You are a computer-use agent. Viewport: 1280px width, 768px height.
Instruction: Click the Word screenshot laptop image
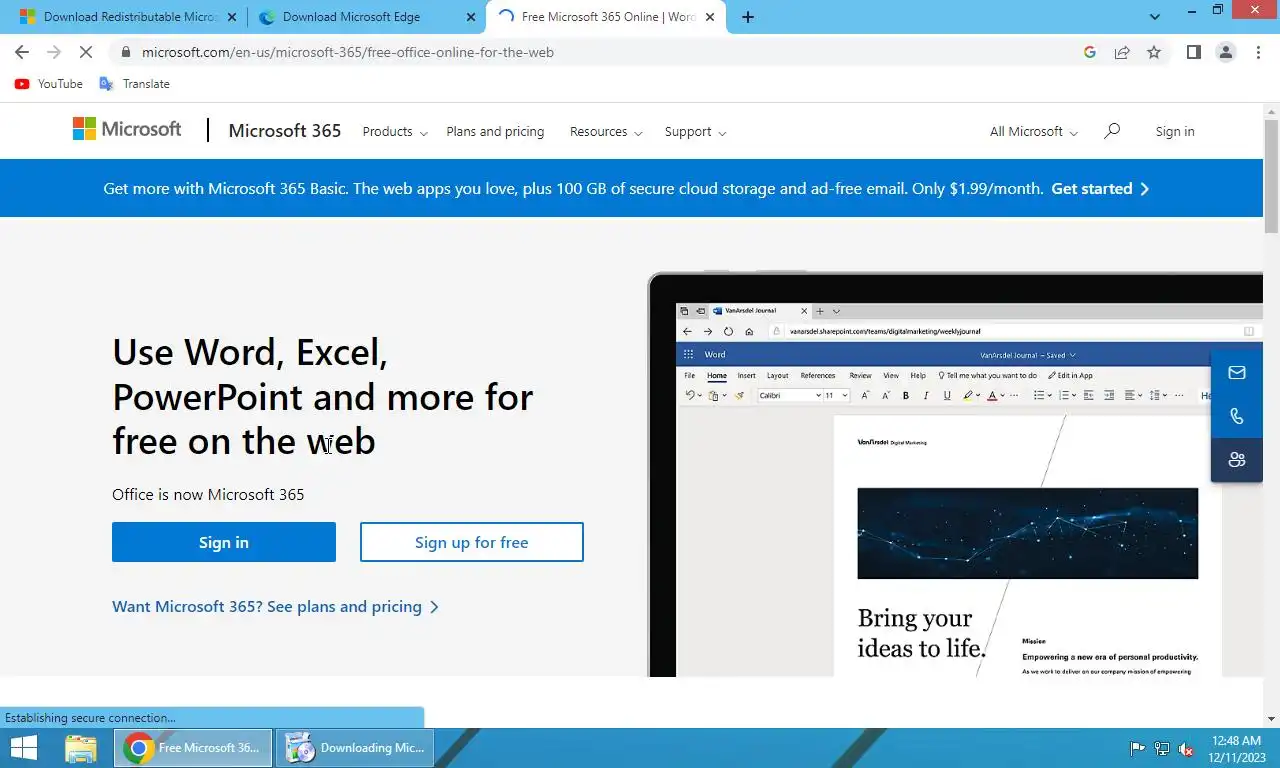pos(955,474)
